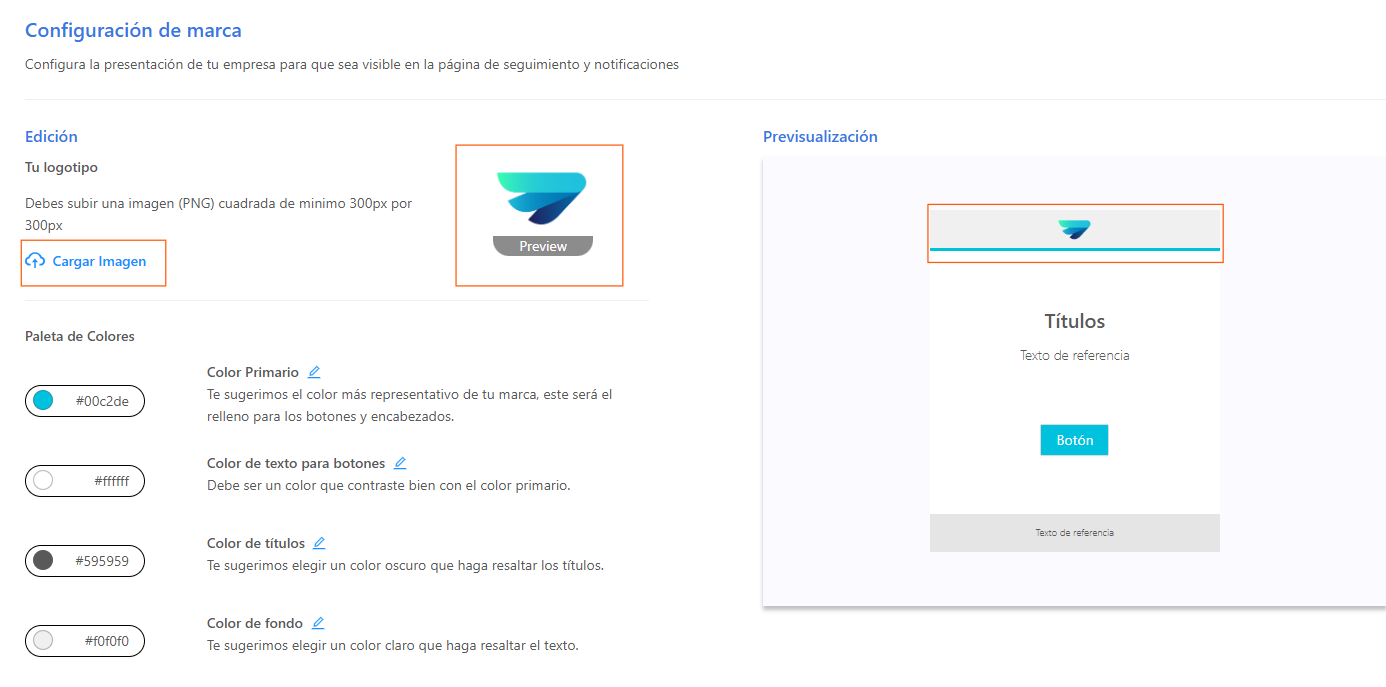Click the Títulos heading in the preview
Viewport: 1386px width, 687px height.
coord(1074,321)
